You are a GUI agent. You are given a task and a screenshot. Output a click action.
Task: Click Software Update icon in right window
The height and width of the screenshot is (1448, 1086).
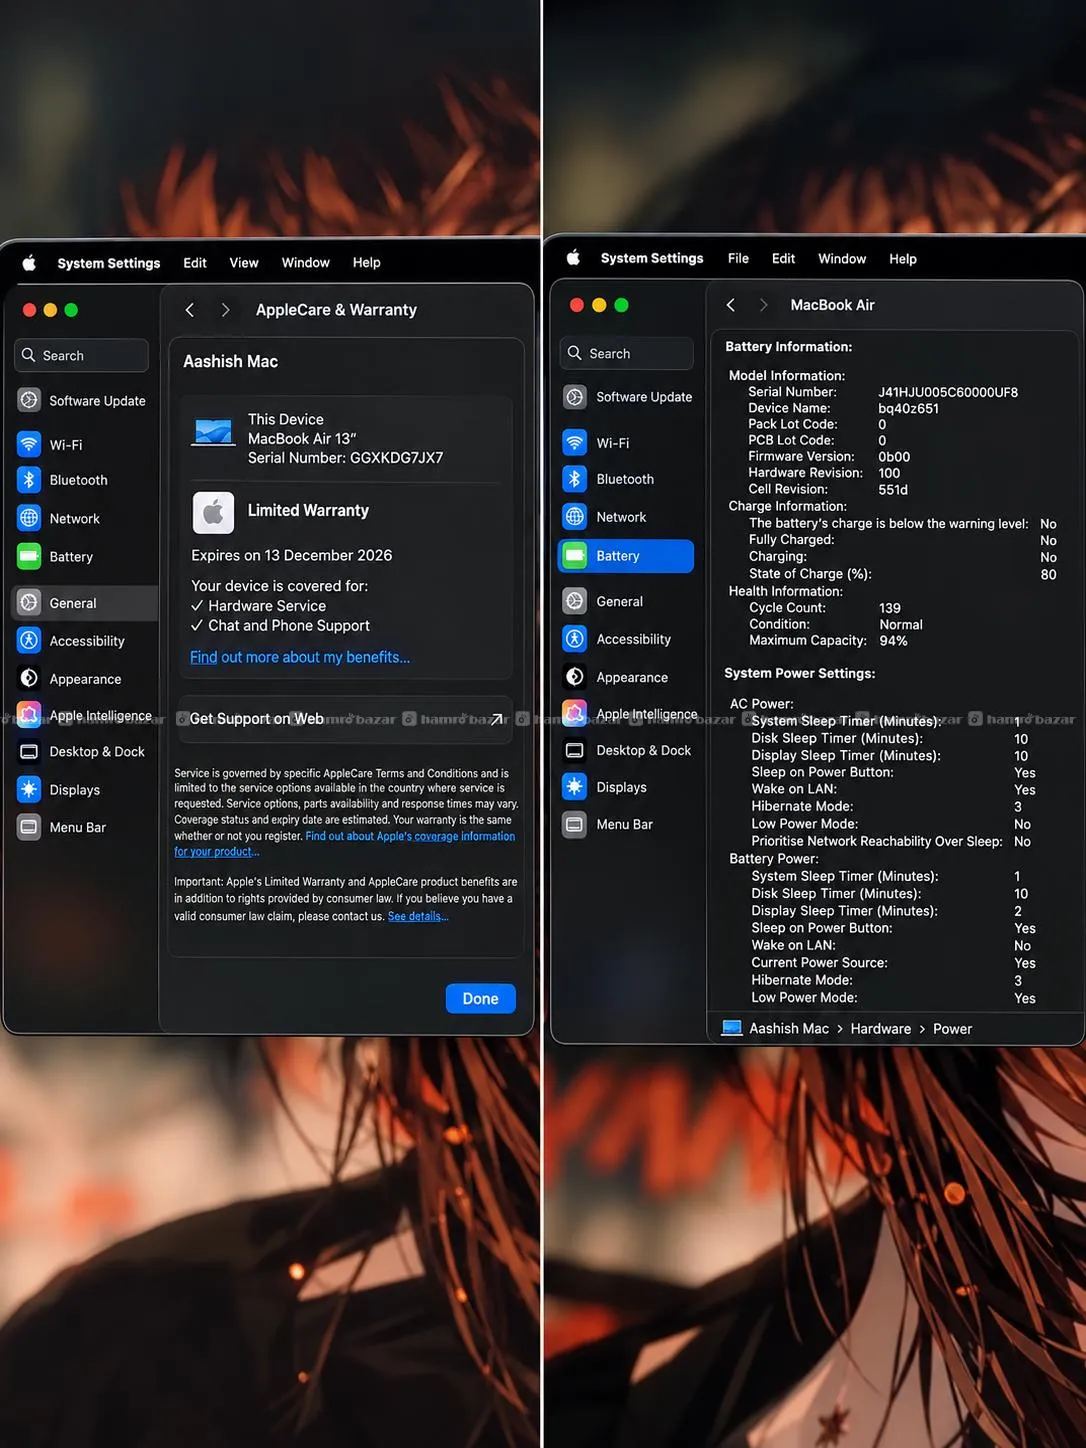(x=575, y=397)
